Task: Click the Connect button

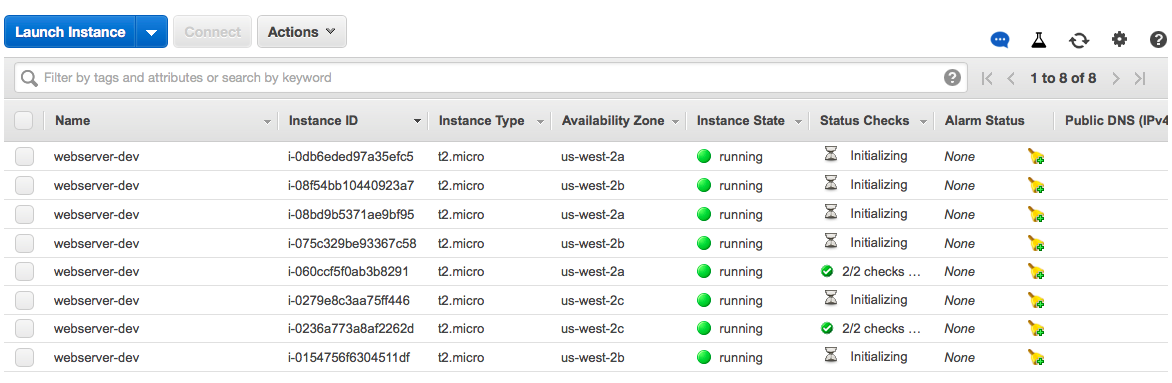Action: coord(212,32)
